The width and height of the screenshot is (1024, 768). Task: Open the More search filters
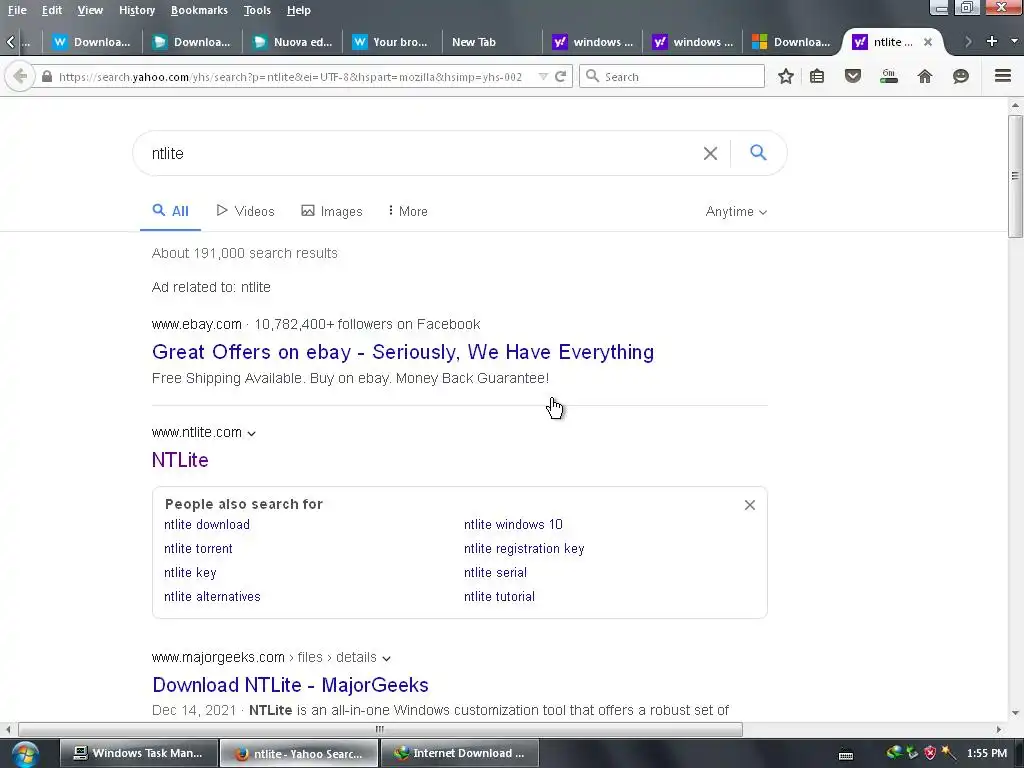(x=408, y=211)
